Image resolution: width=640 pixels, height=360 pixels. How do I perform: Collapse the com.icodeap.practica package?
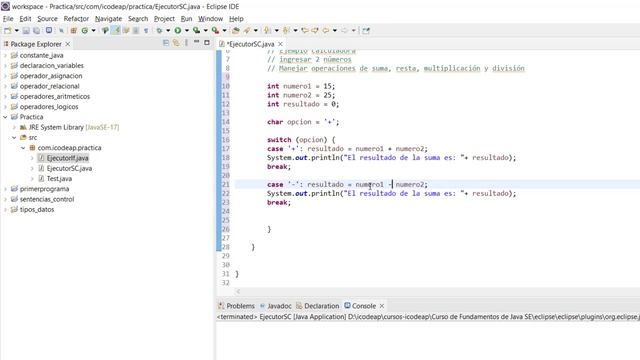tap(23, 148)
